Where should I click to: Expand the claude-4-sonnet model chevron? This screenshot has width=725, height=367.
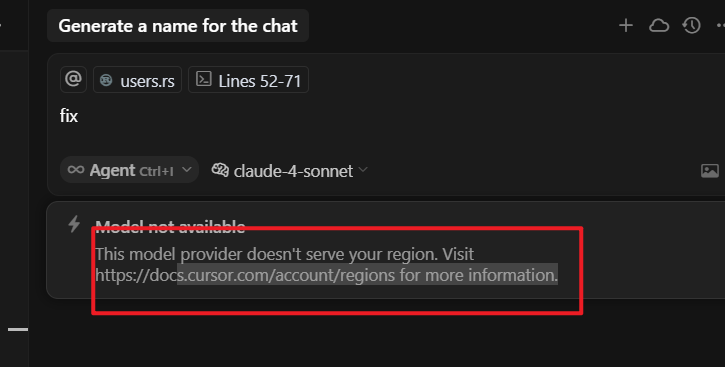click(x=363, y=170)
